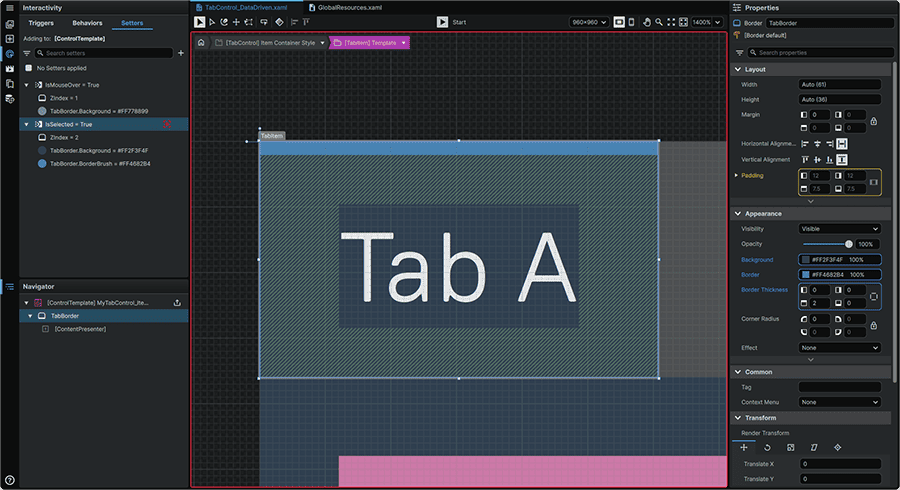Switch to the mobile device preview icon
Screen dimensions: 900x490
(x=631, y=22)
